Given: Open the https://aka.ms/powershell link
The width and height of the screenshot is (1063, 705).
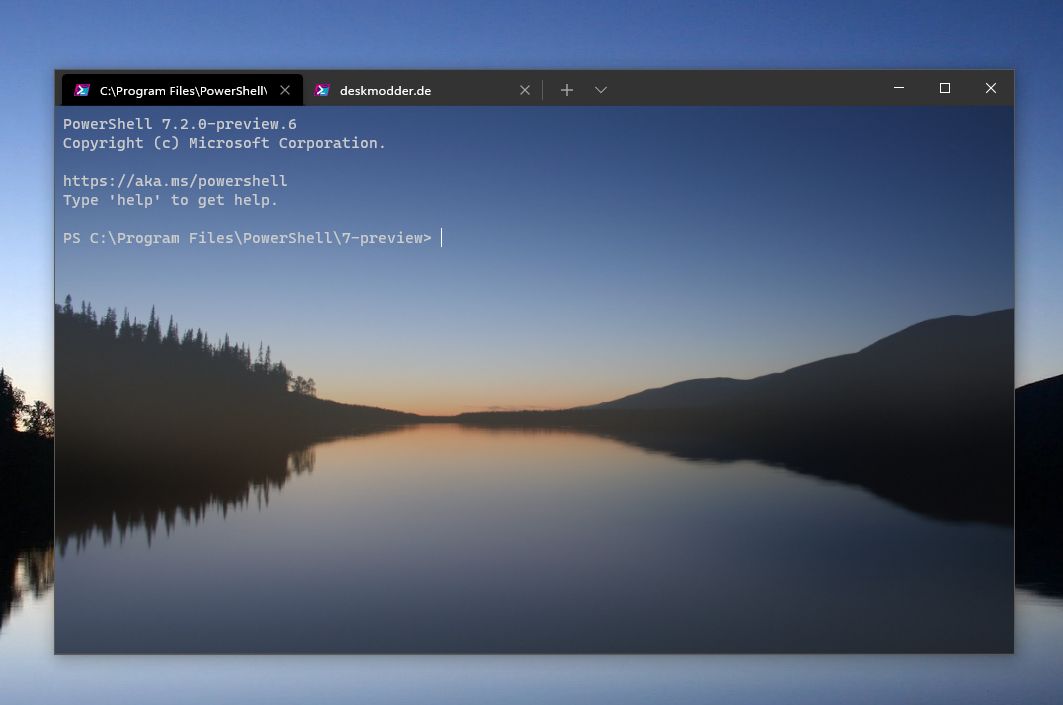Looking at the screenshot, I should (x=175, y=181).
